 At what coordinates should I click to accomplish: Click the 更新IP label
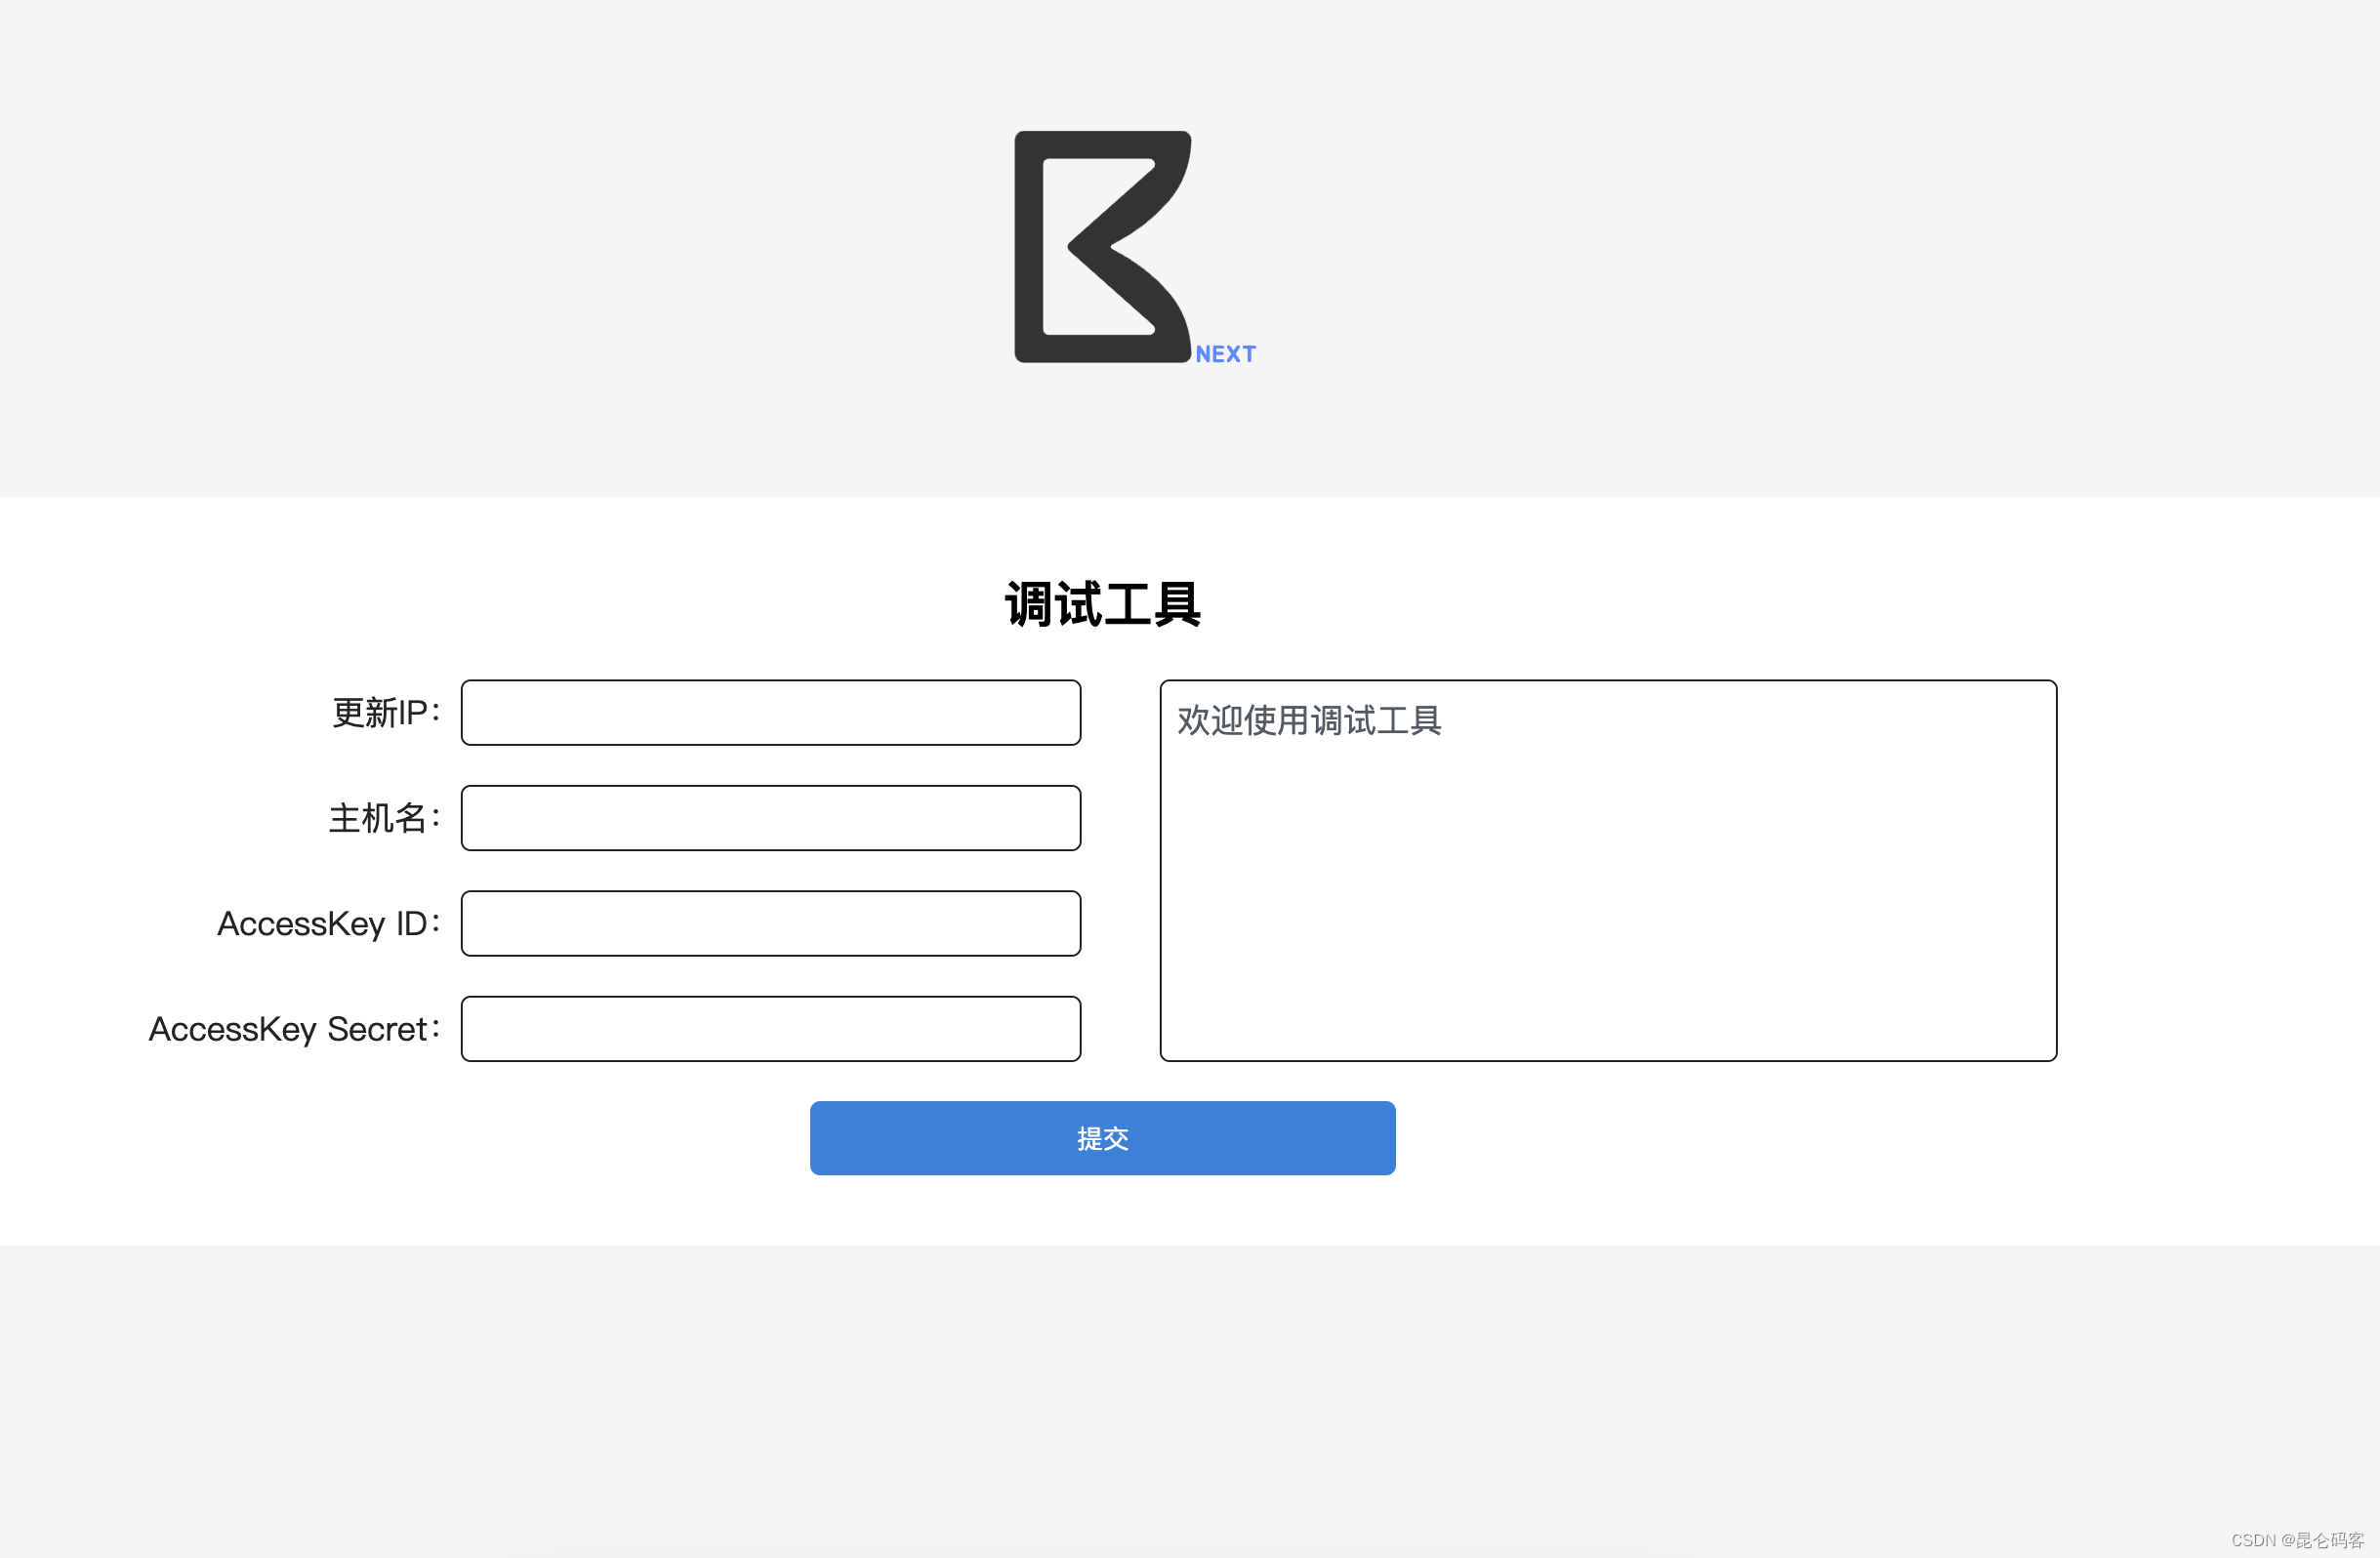(385, 712)
